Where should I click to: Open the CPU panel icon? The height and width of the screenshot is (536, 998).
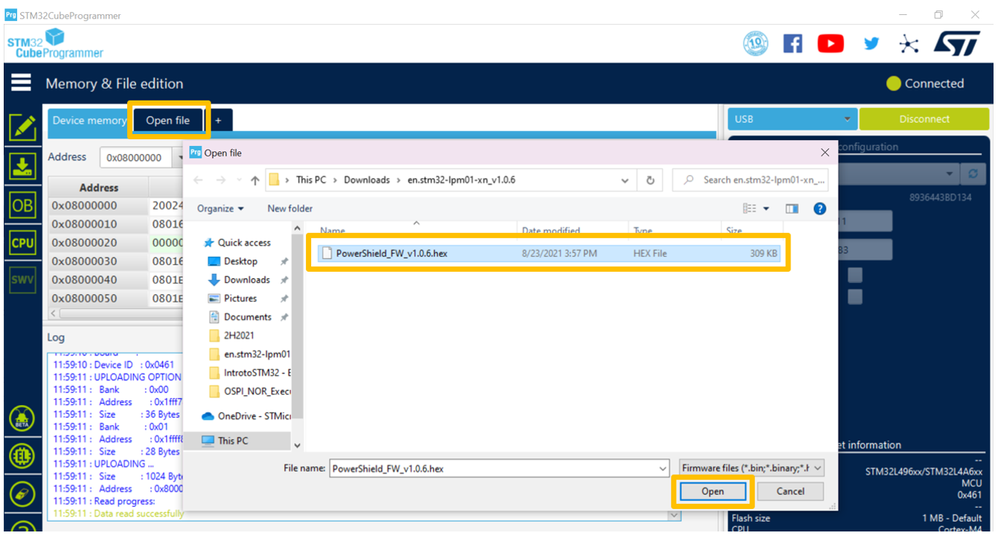[x=22, y=243]
